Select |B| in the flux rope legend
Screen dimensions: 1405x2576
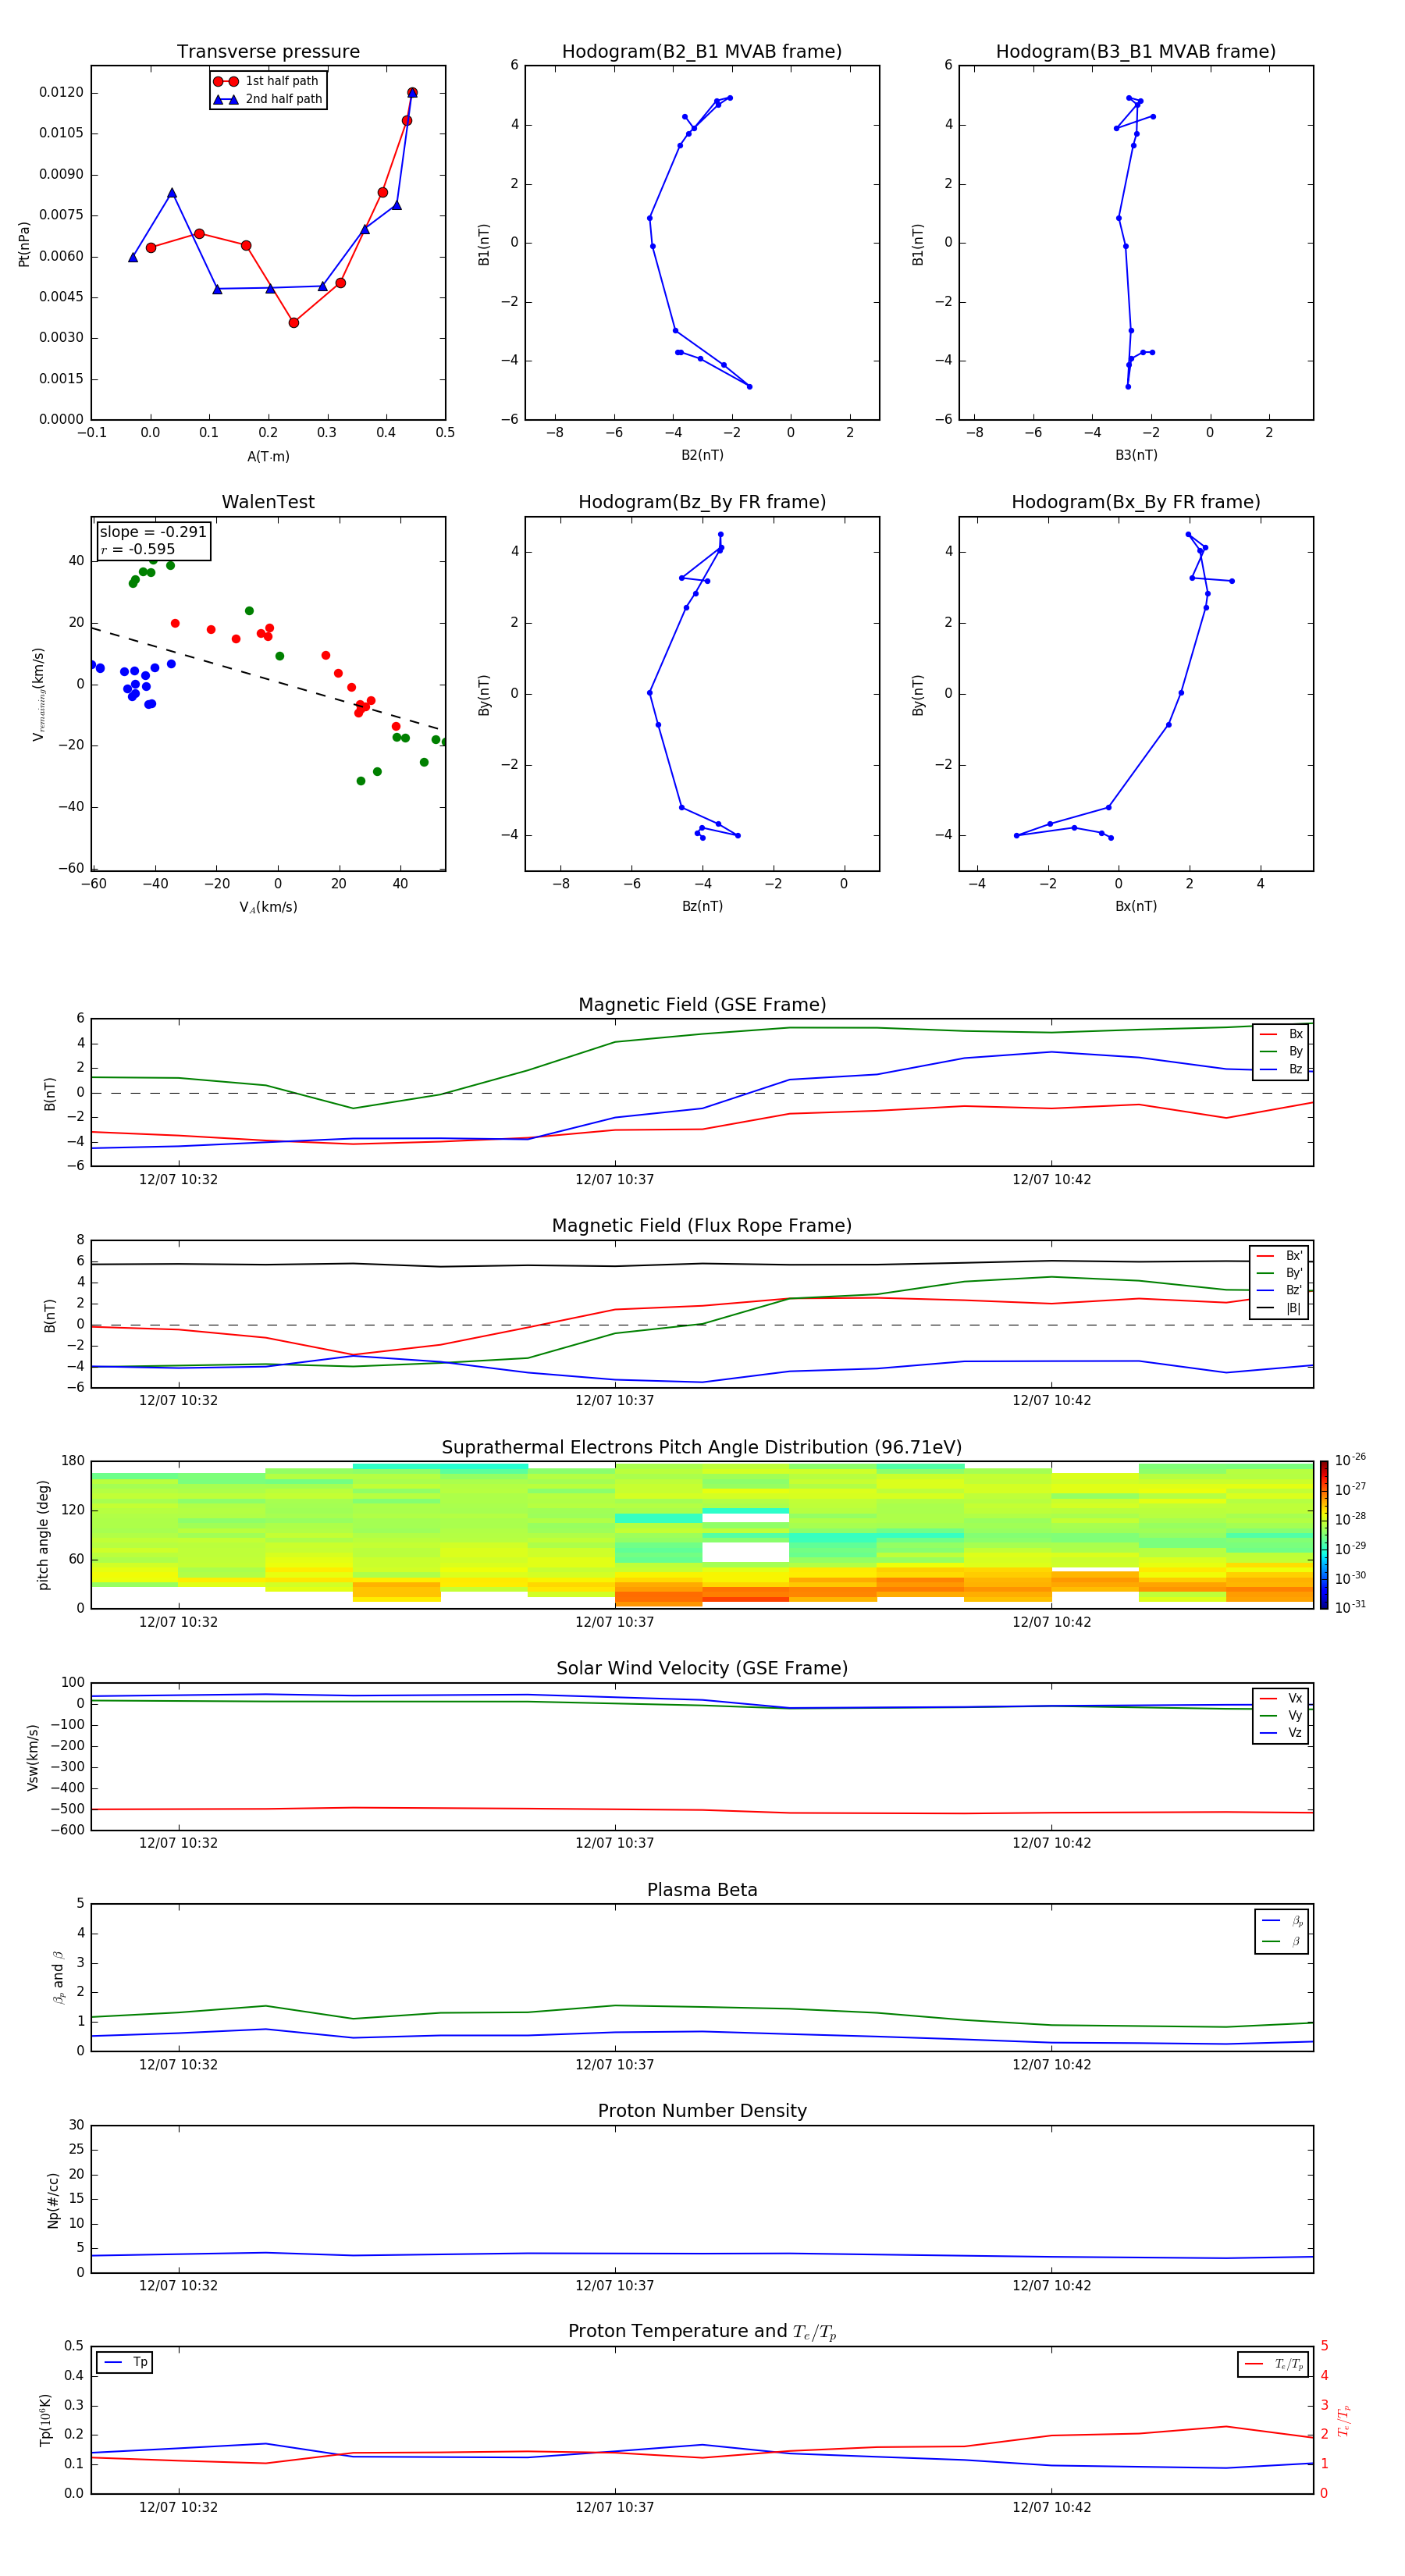coord(1279,1308)
